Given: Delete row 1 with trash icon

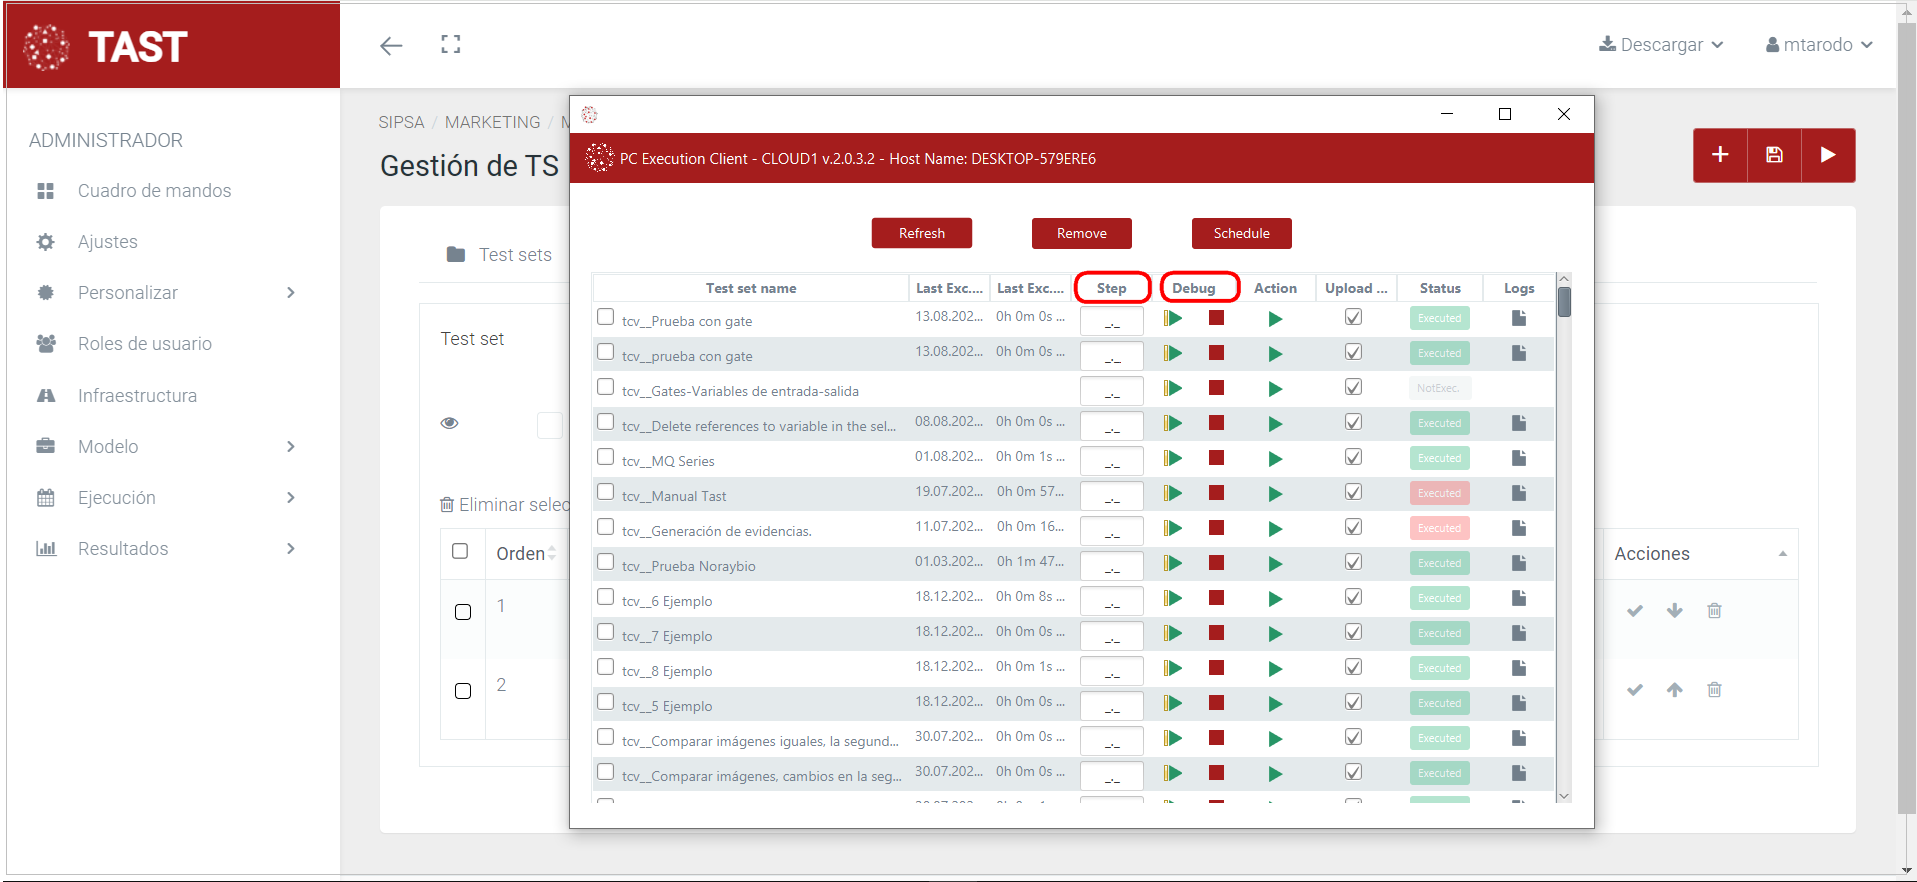Looking at the screenshot, I should click(x=1714, y=610).
